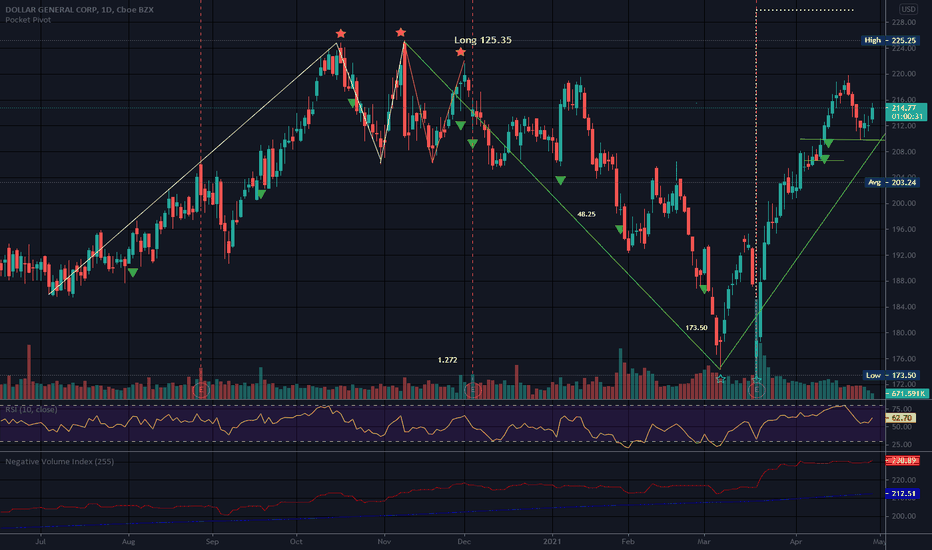Click the 228.00 price axis label

(x=903, y=23)
